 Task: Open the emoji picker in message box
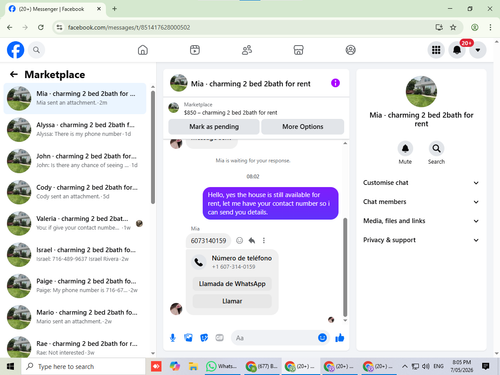(322, 338)
